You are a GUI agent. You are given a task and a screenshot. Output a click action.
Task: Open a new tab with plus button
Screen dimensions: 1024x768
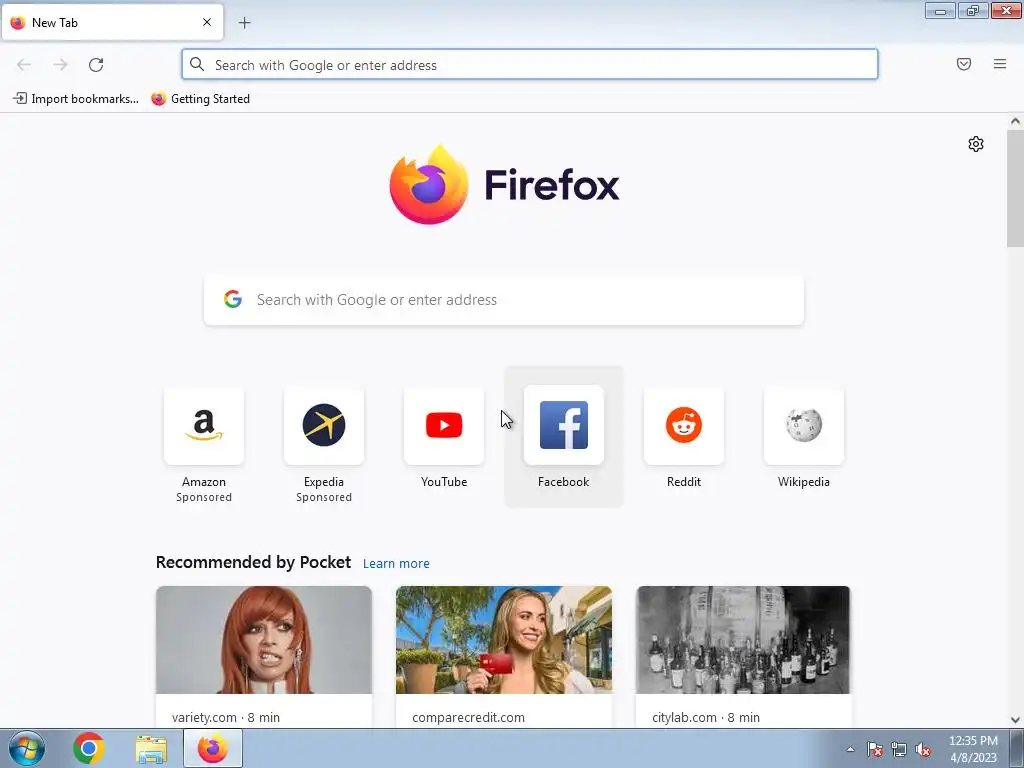click(244, 23)
